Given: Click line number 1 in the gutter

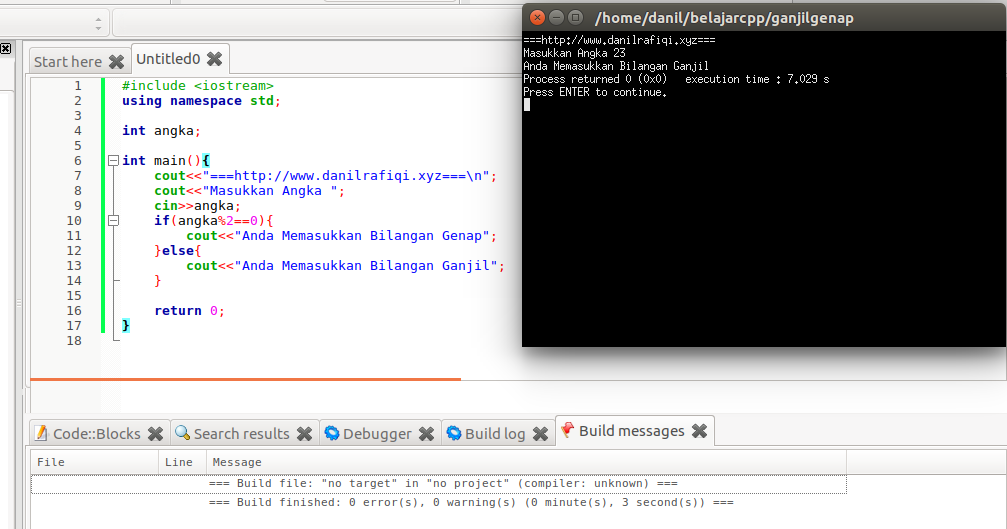Looking at the screenshot, I should [78, 85].
